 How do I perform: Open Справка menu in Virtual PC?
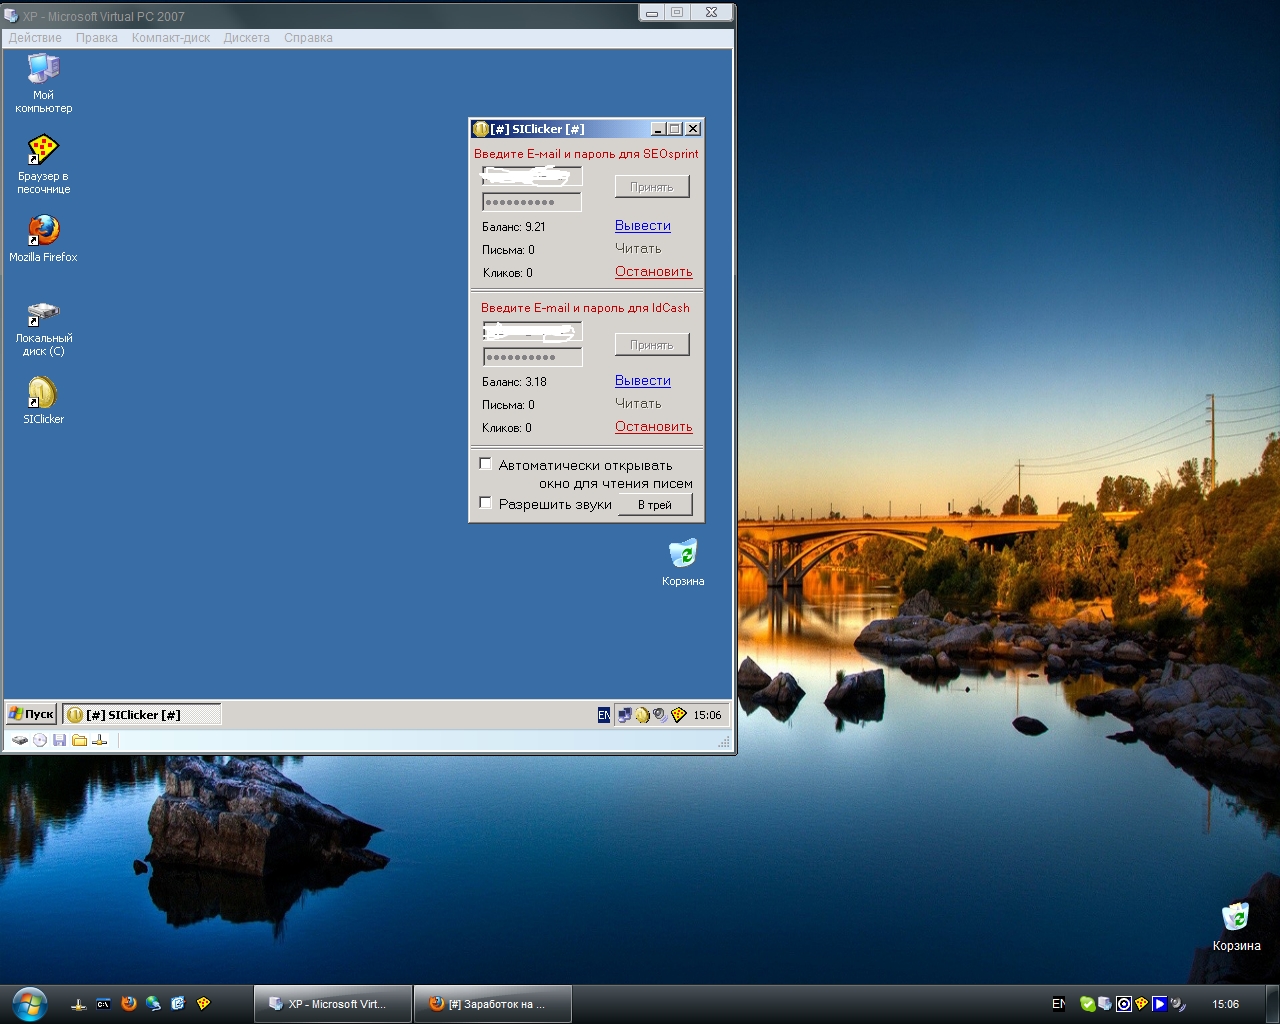[308, 38]
